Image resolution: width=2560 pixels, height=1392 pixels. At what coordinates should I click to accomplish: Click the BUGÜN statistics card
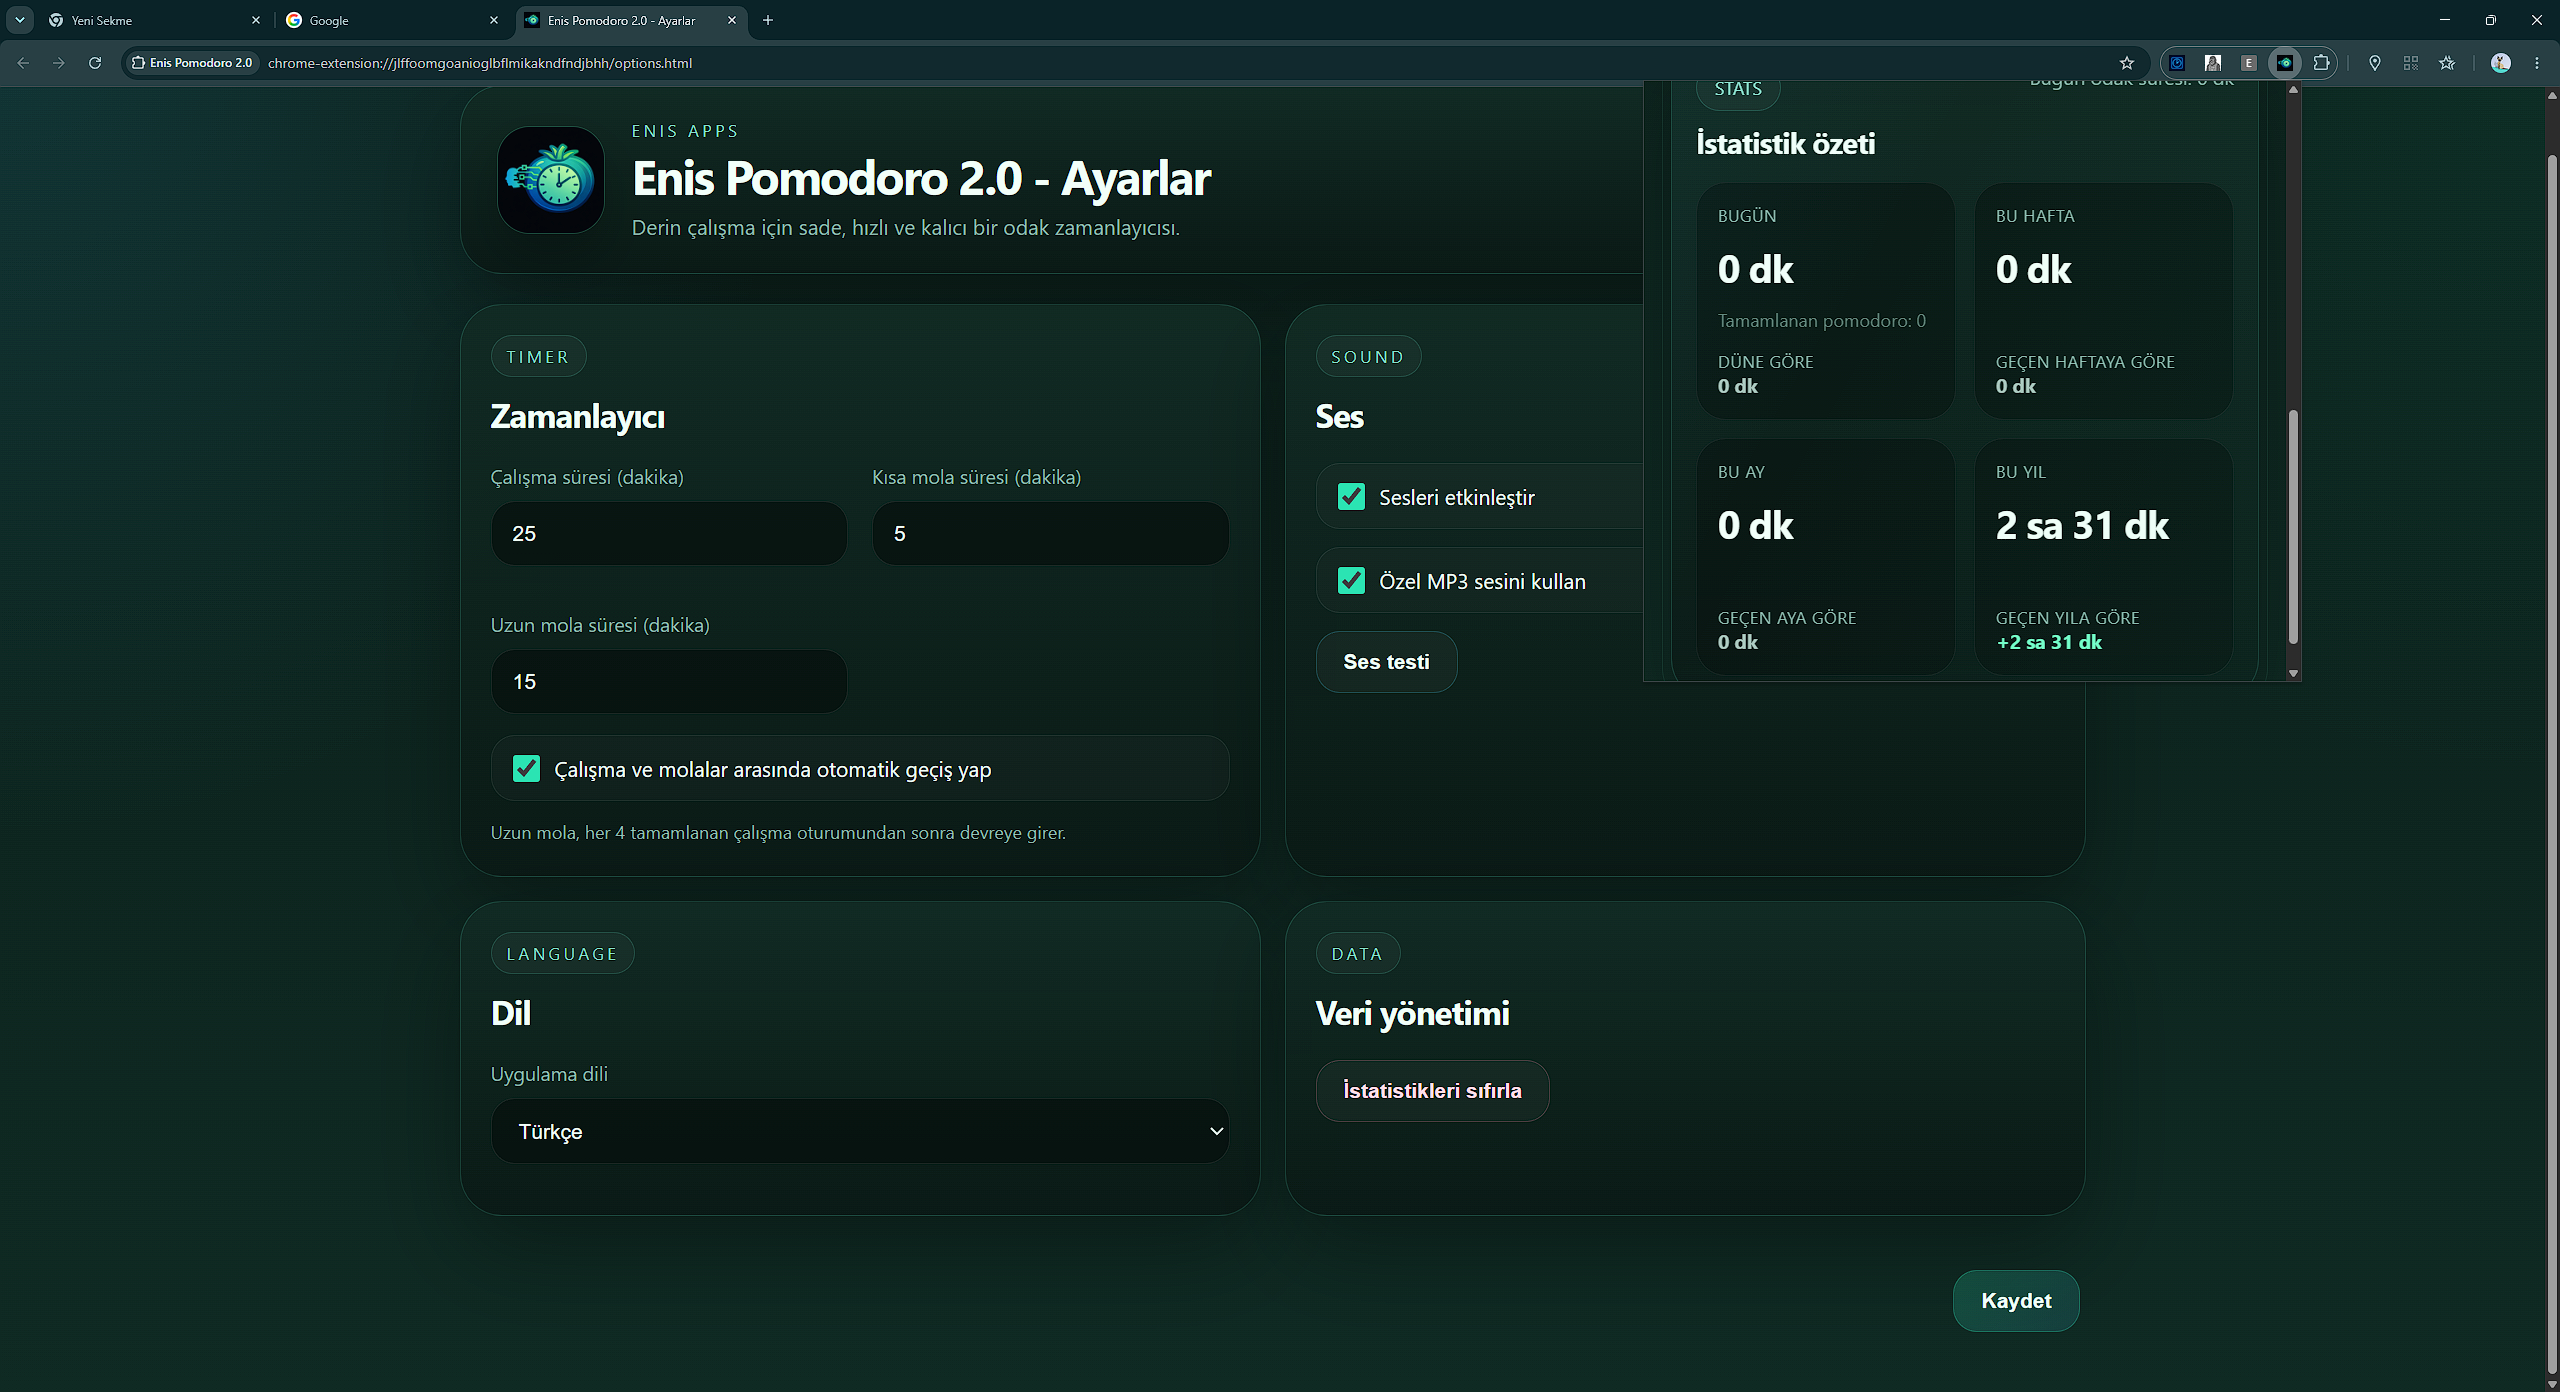click(x=1826, y=301)
